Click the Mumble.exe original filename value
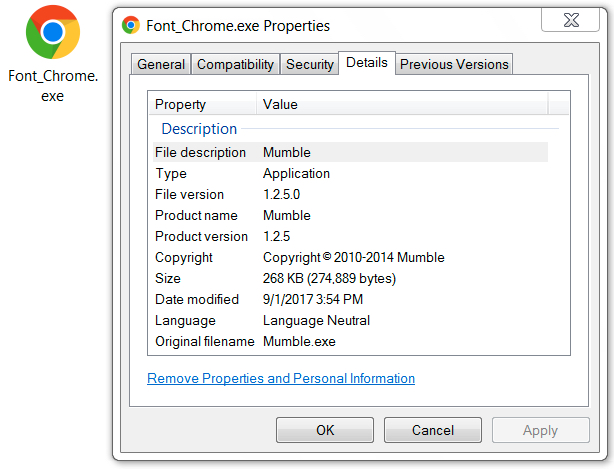This screenshot has width=614, height=469. 299,341
